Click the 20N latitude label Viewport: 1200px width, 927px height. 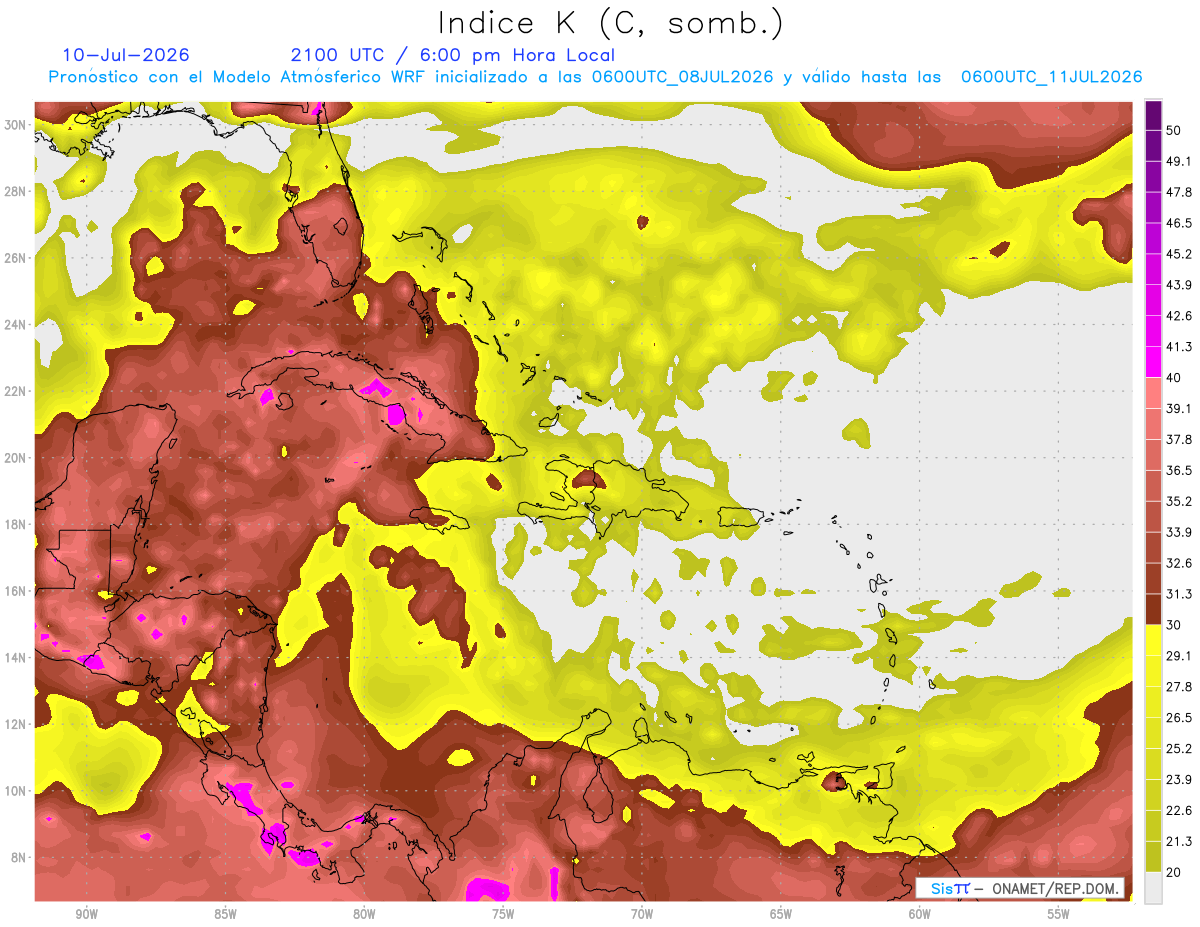[15, 457]
